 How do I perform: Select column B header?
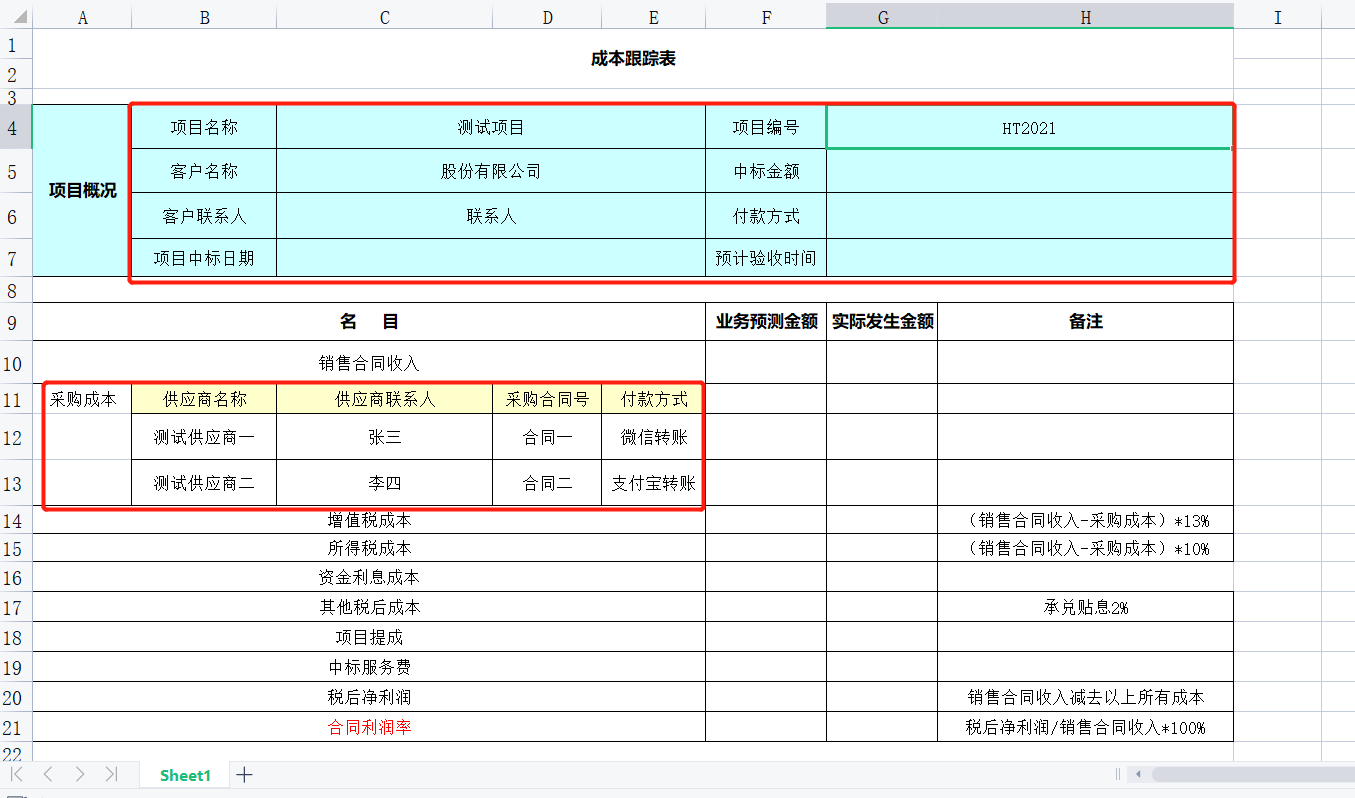[x=204, y=17]
